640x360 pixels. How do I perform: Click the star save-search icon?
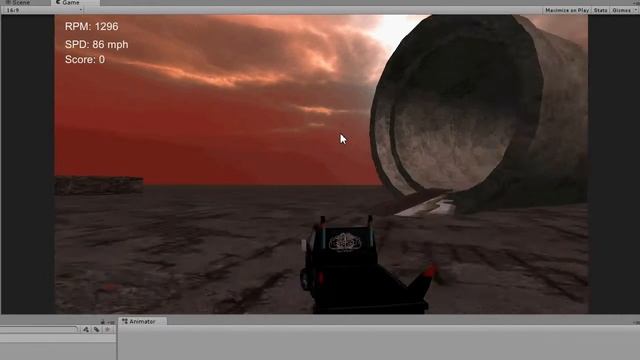click(108, 329)
